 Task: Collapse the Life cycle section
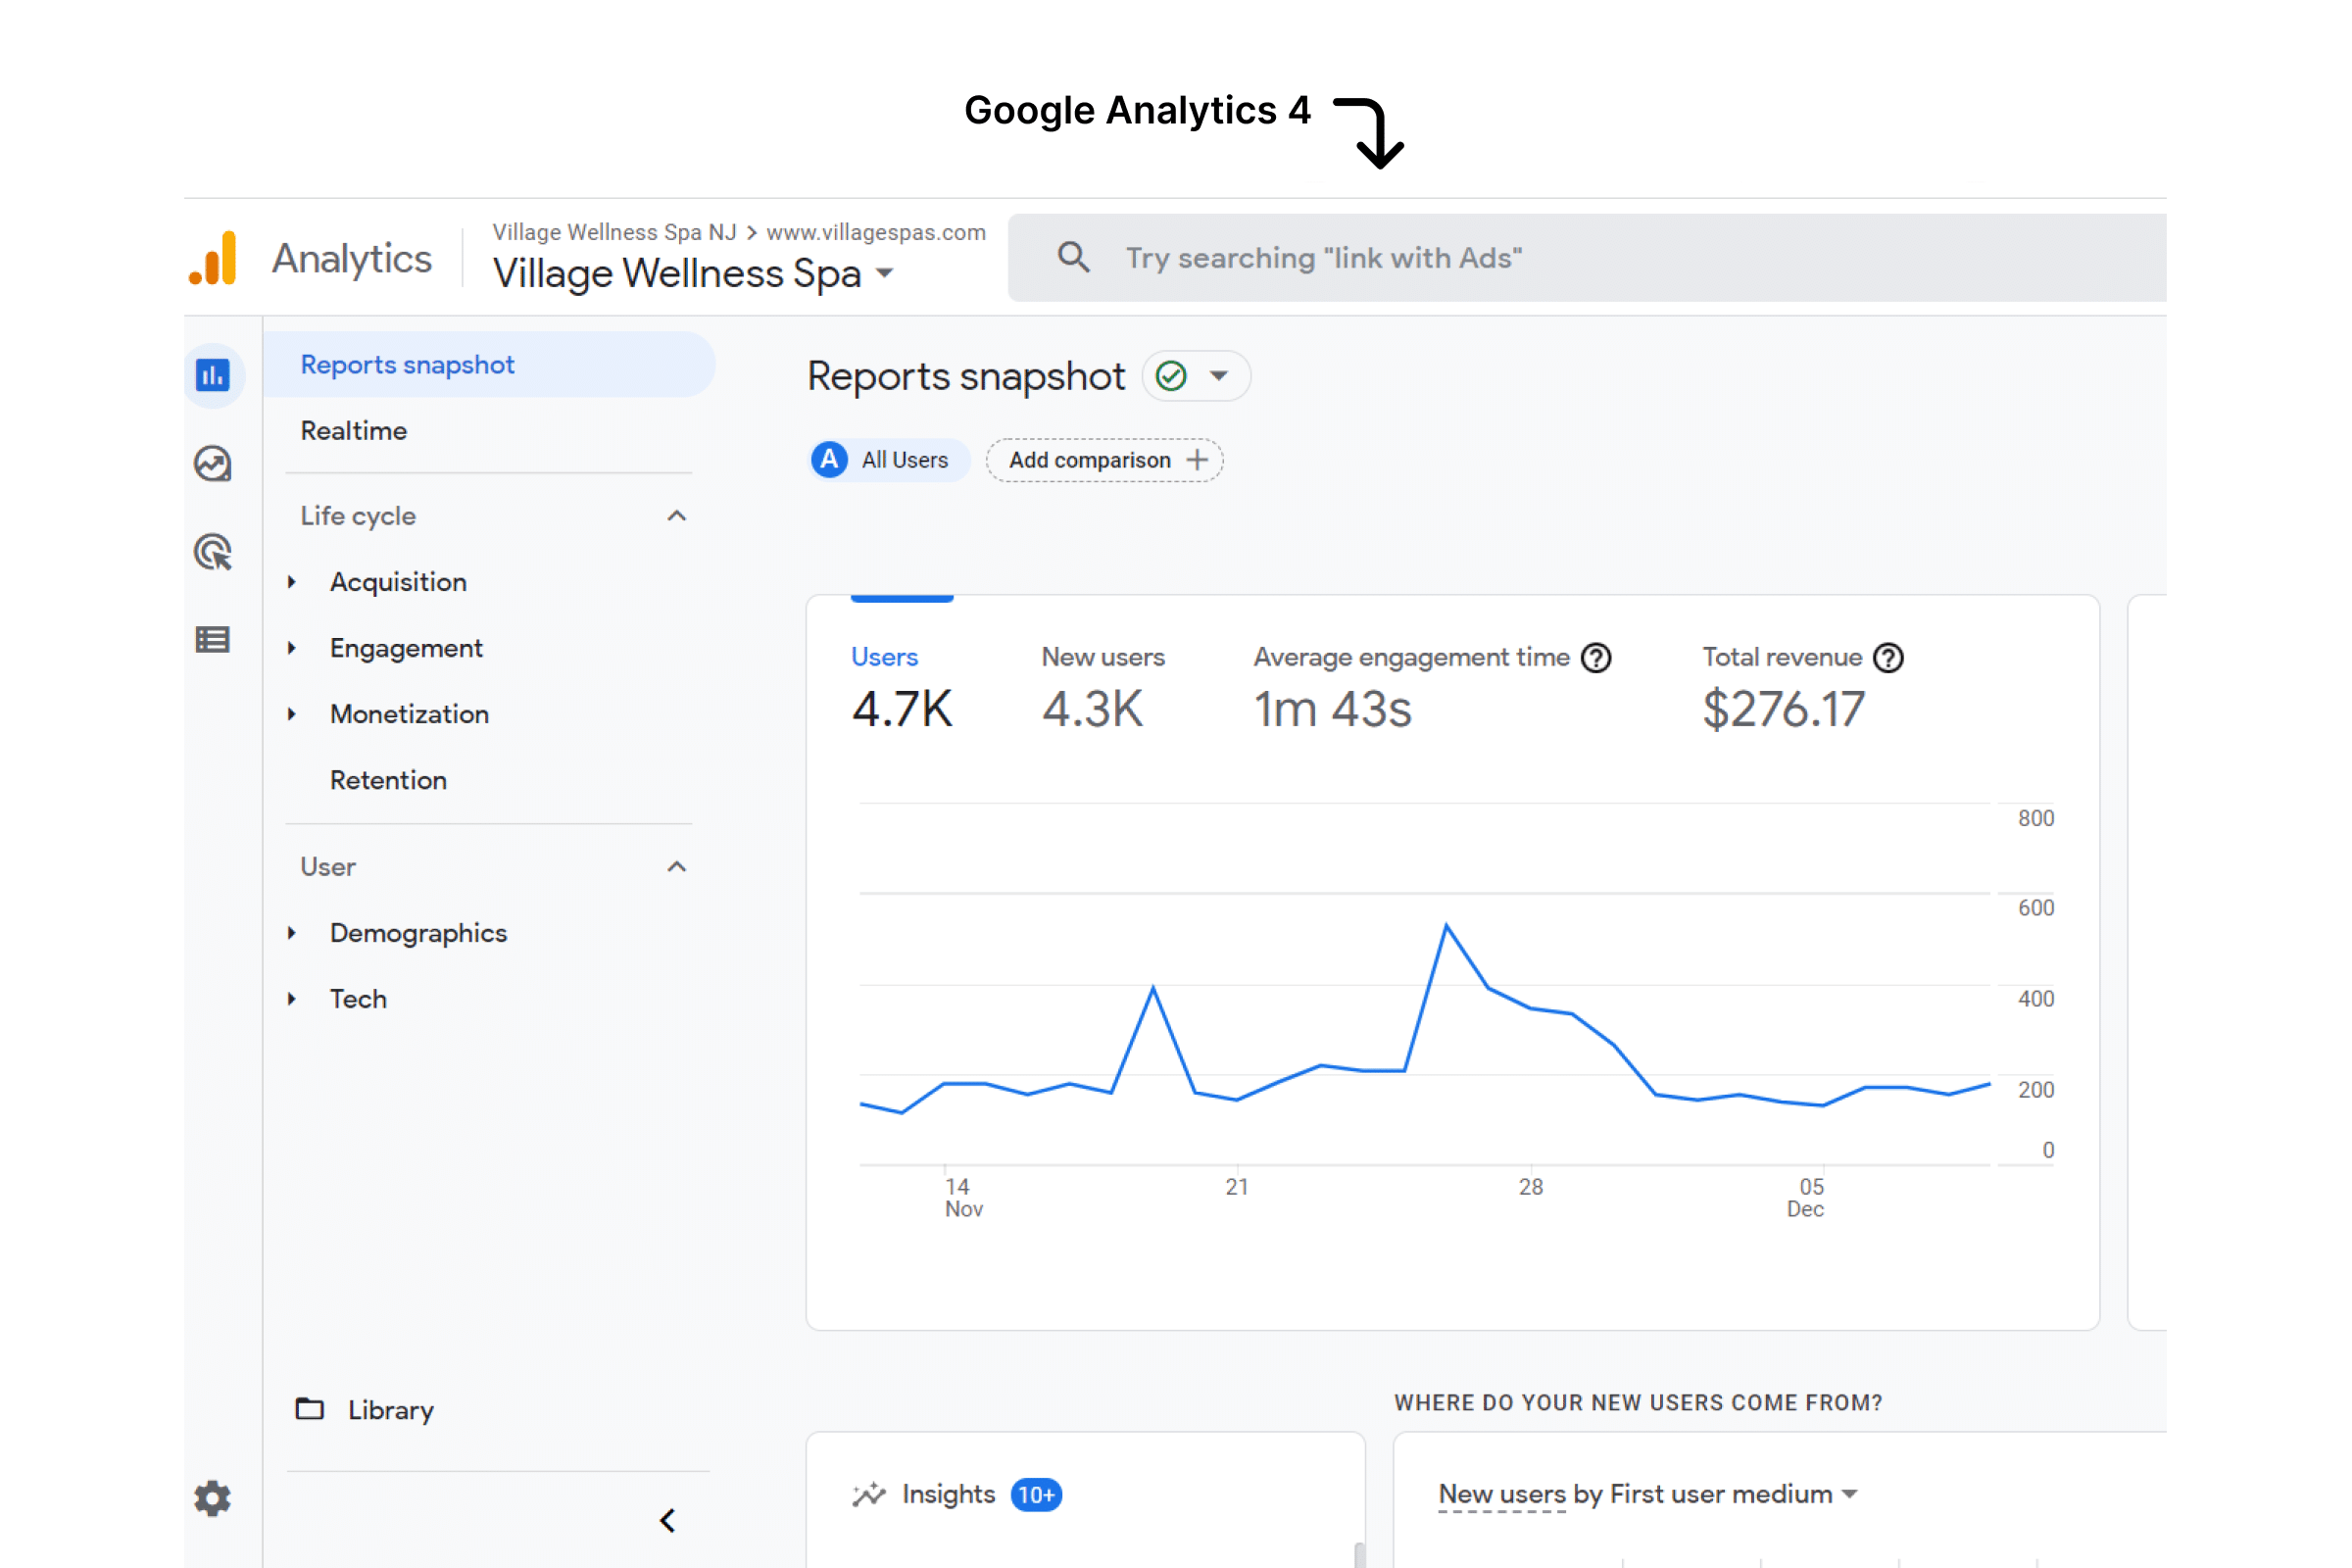[677, 516]
